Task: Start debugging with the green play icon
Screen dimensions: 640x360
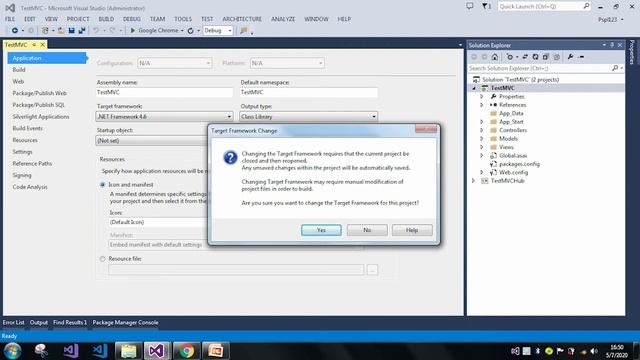Action: click(x=132, y=31)
